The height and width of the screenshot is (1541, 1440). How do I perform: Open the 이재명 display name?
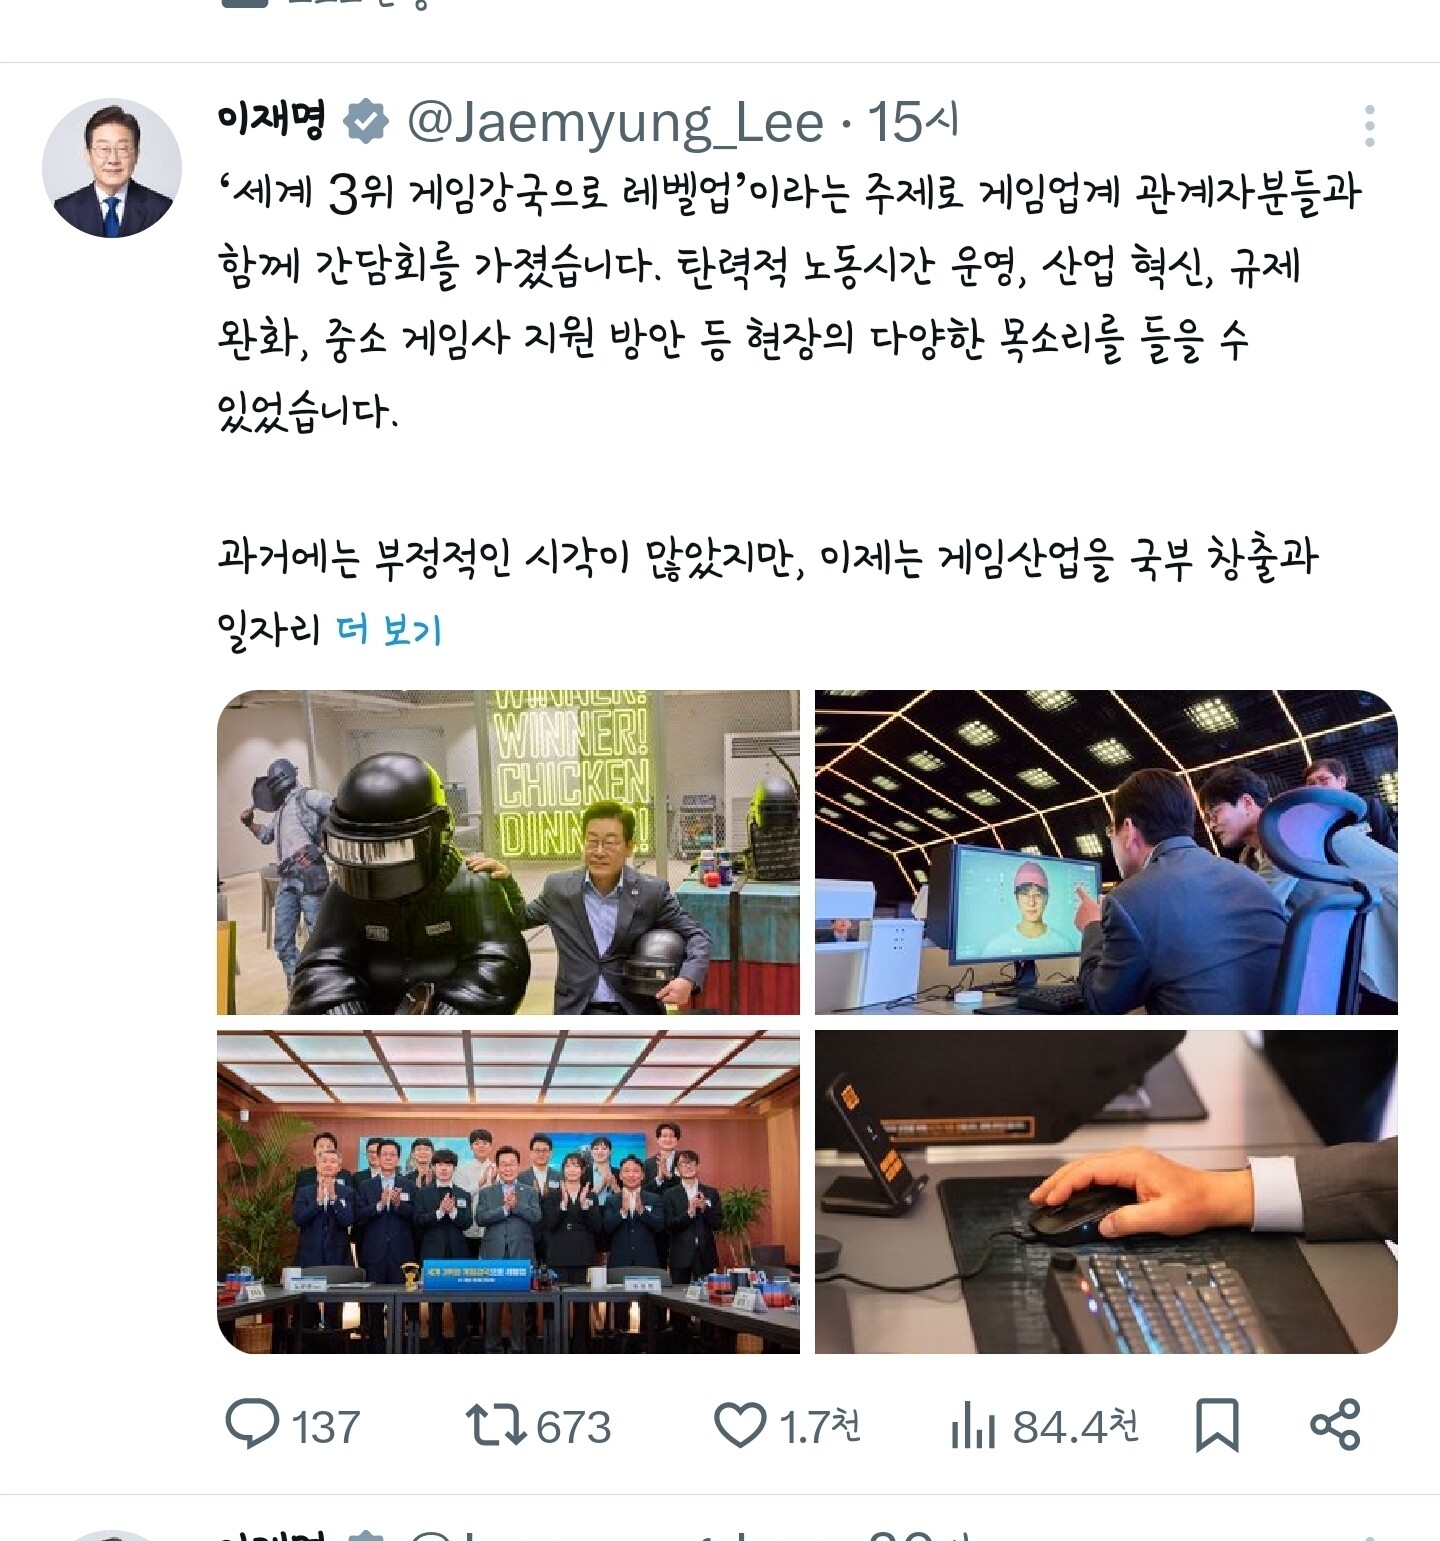point(272,121)
